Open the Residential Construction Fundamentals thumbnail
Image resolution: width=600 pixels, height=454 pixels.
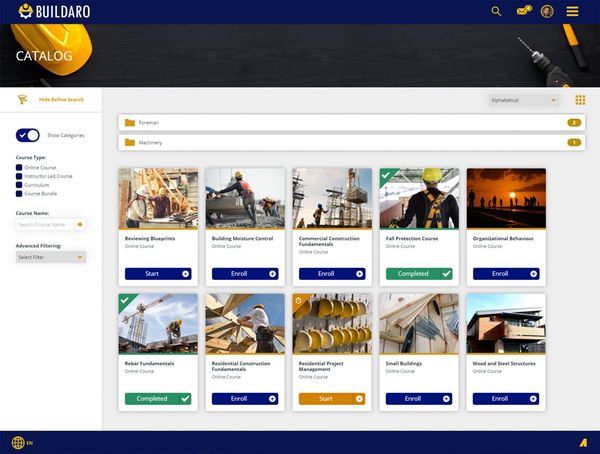245,323
